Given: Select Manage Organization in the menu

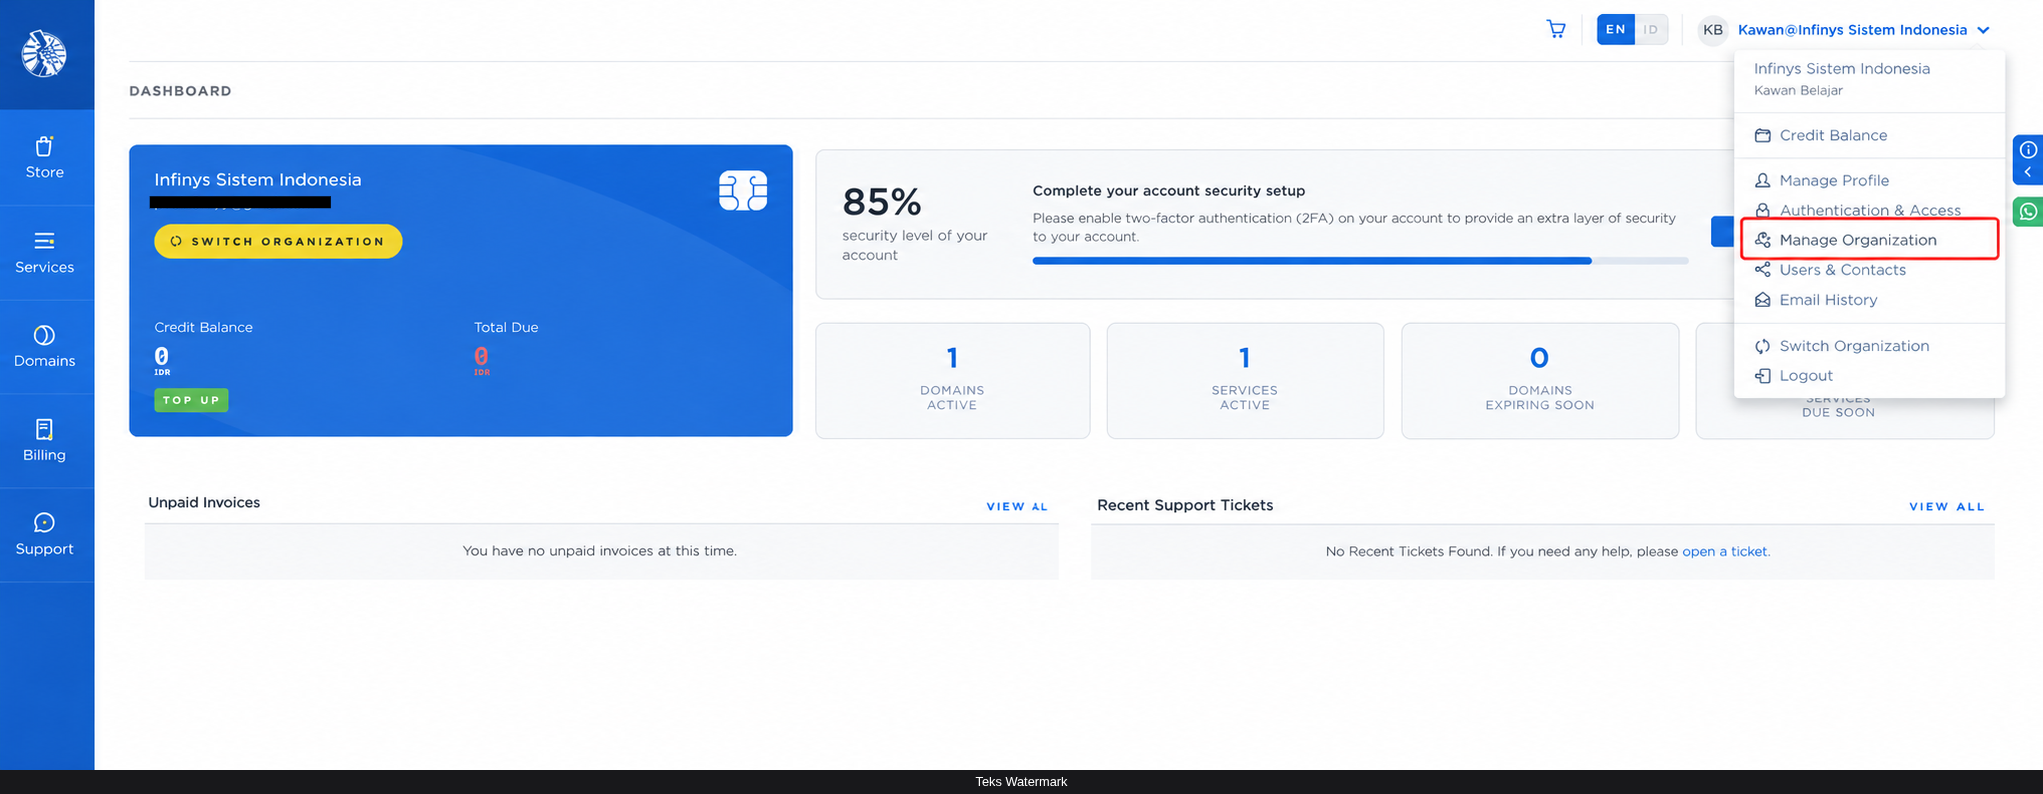Looking at the screenshot, I should tap(1858, 240).
